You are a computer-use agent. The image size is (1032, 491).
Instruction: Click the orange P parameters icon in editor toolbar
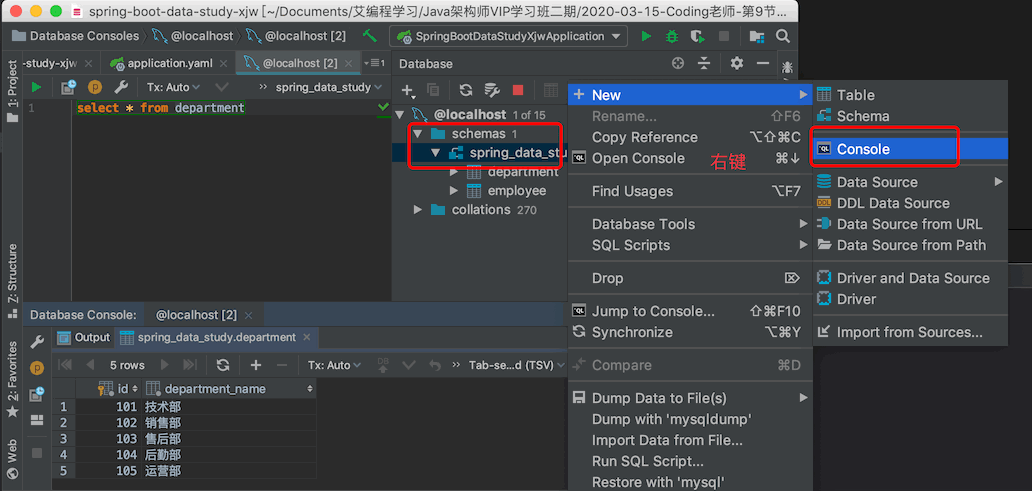click(95, 87)
